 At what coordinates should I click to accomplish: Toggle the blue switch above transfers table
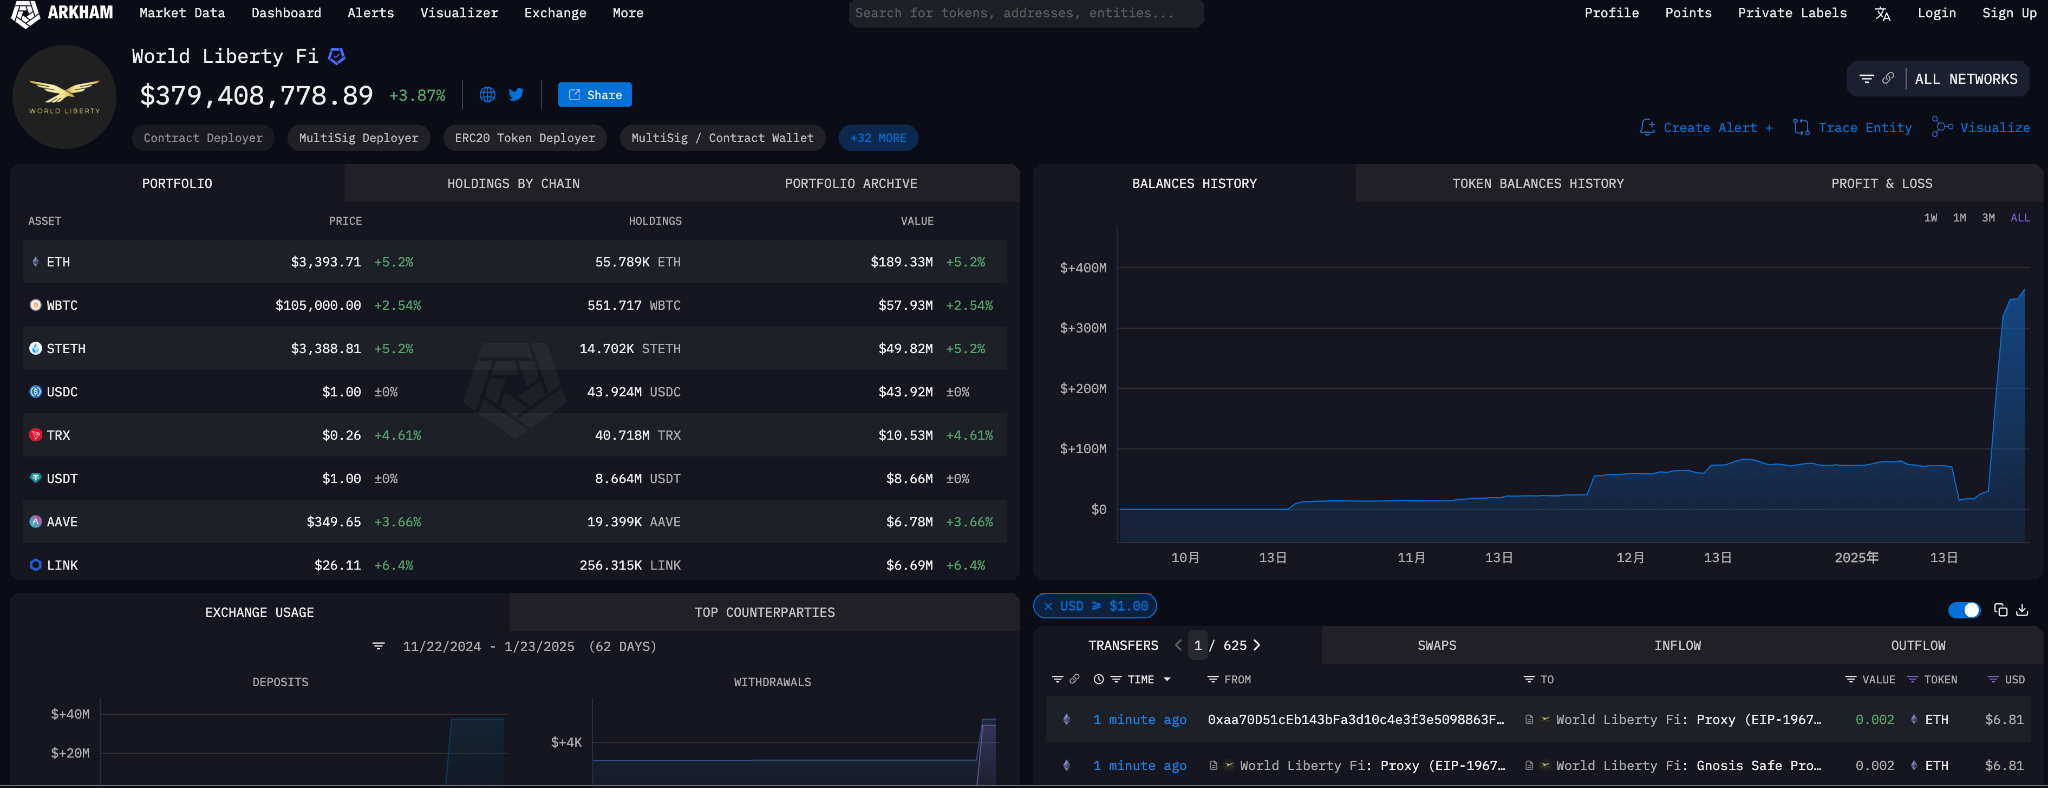point(1963,610)
